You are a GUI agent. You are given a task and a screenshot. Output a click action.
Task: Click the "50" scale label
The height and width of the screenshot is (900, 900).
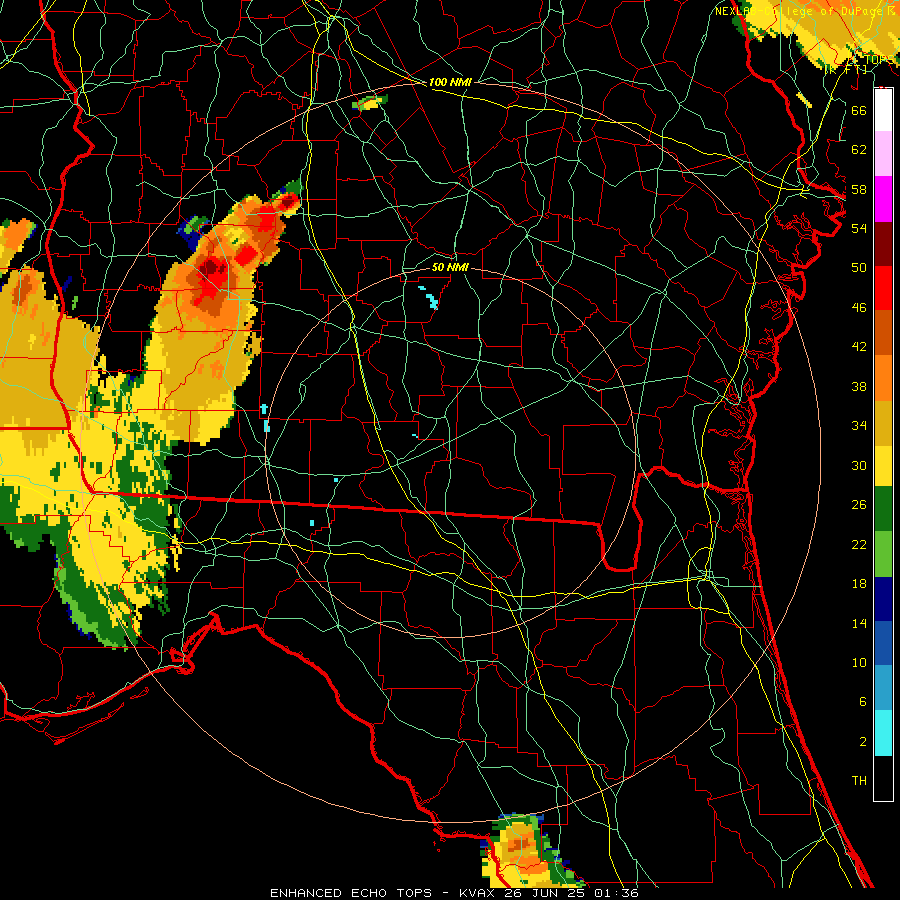[859, 267]
